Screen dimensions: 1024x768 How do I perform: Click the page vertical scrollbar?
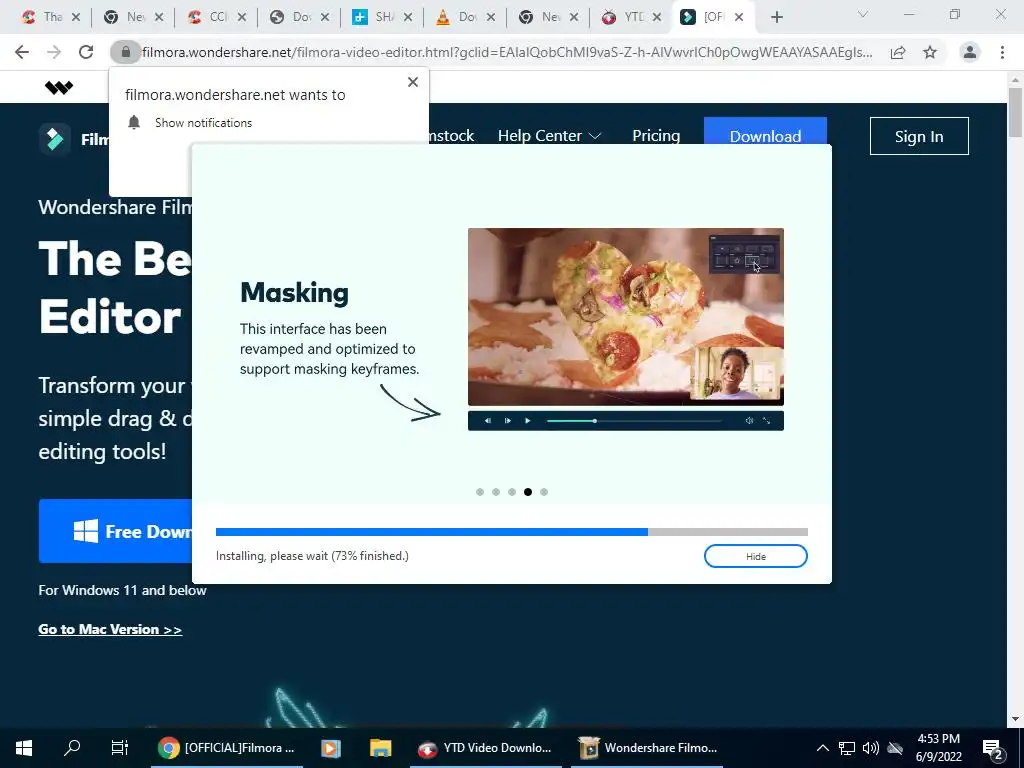click(1015, 112)
